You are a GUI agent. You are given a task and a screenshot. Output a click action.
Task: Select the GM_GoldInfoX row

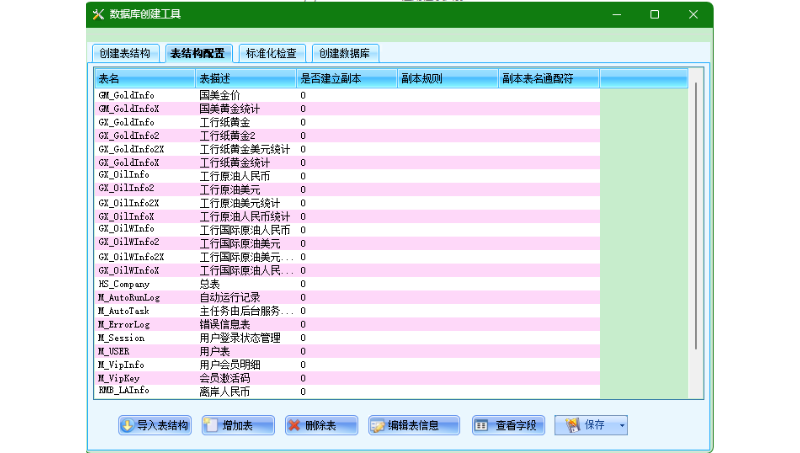pyautogui.click(x=347, y=109)
